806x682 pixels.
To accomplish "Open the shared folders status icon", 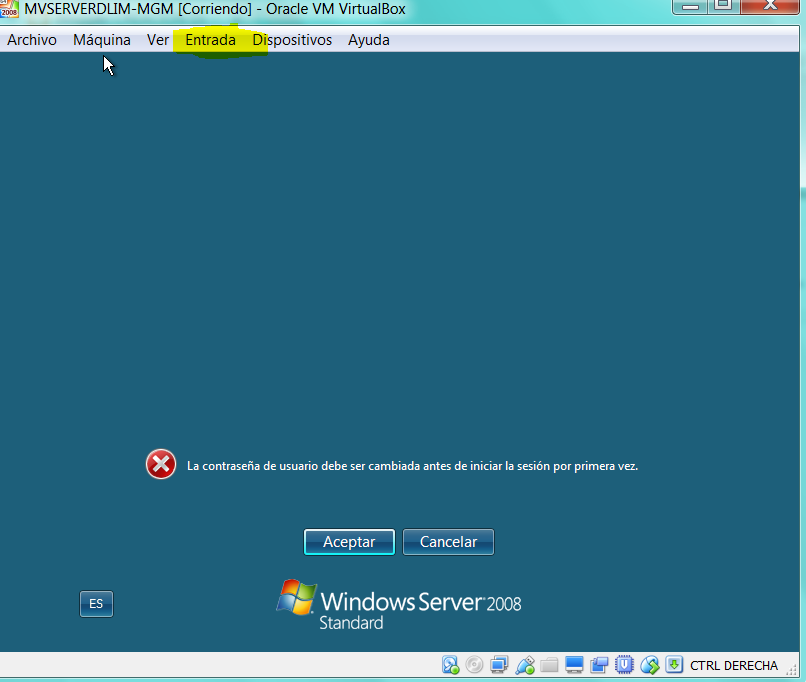I will 549,665.
